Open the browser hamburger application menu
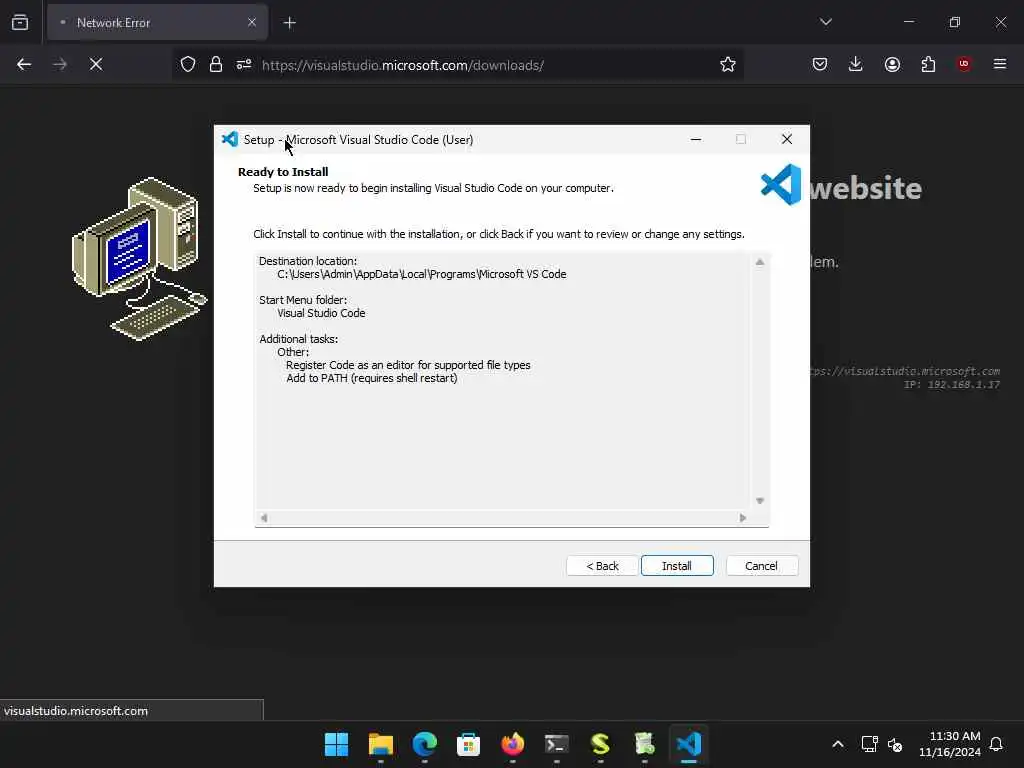The image size is (1024, 768). pos(1000,64)
